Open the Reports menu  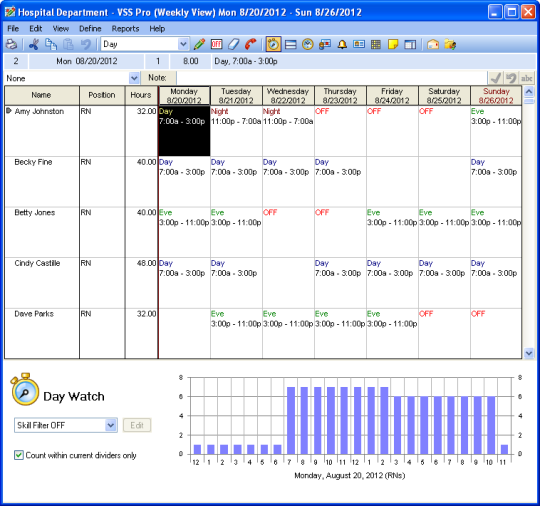[x=125, y=29]
